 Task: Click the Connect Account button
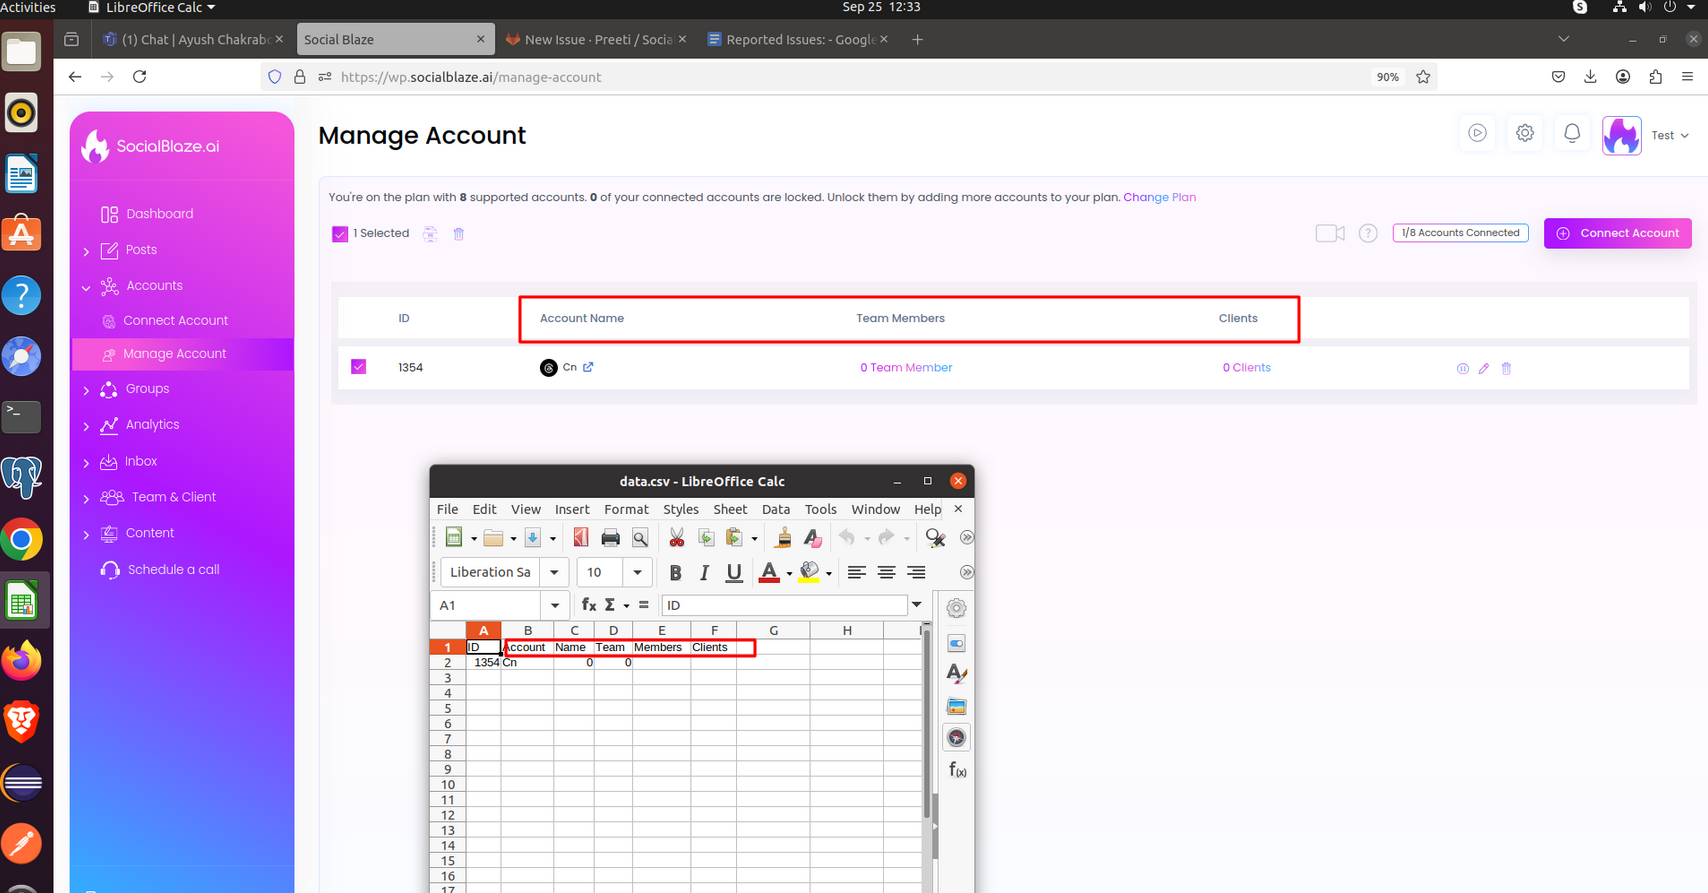[x=1617, y=233]
